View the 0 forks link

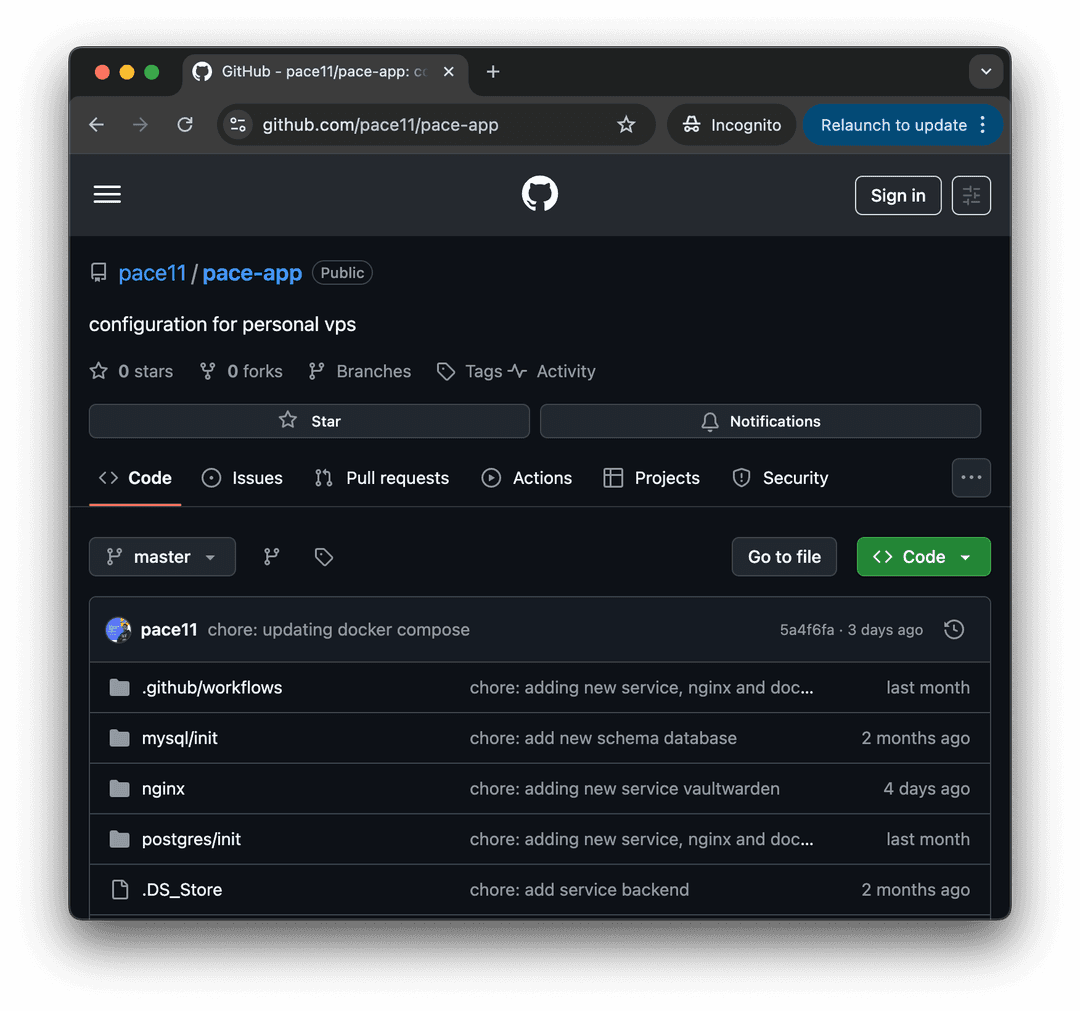point(241,371)
